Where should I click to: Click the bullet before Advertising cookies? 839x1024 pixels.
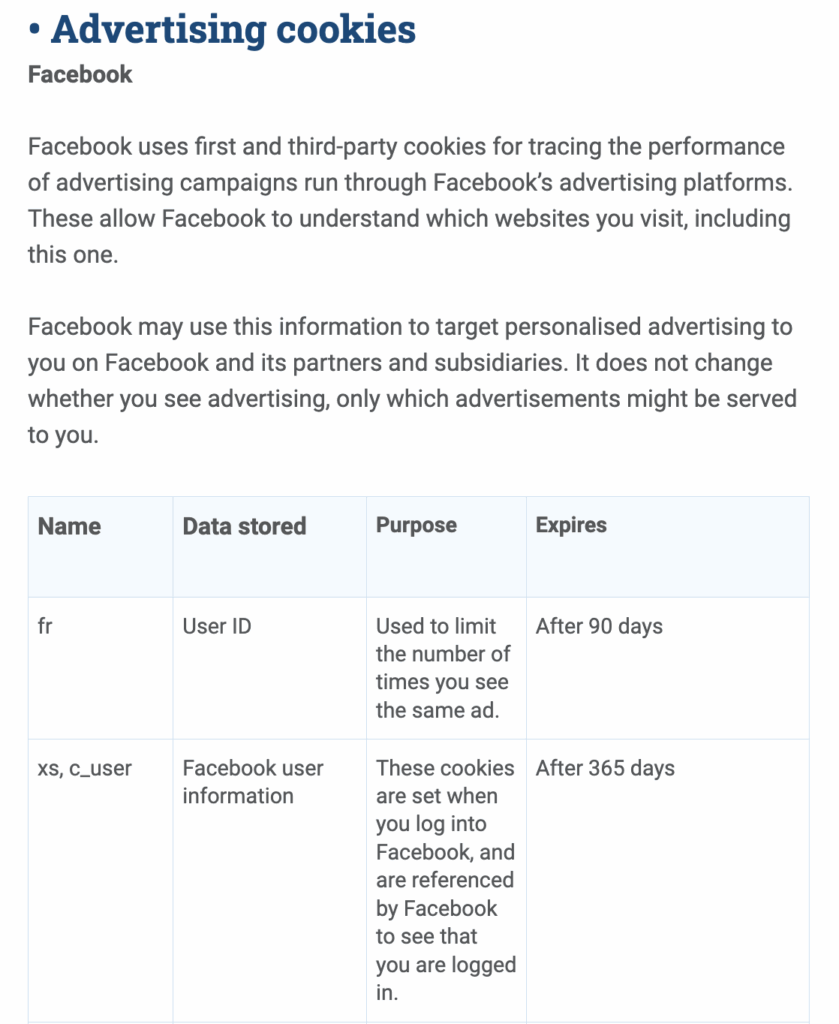(x=35, y=32)
